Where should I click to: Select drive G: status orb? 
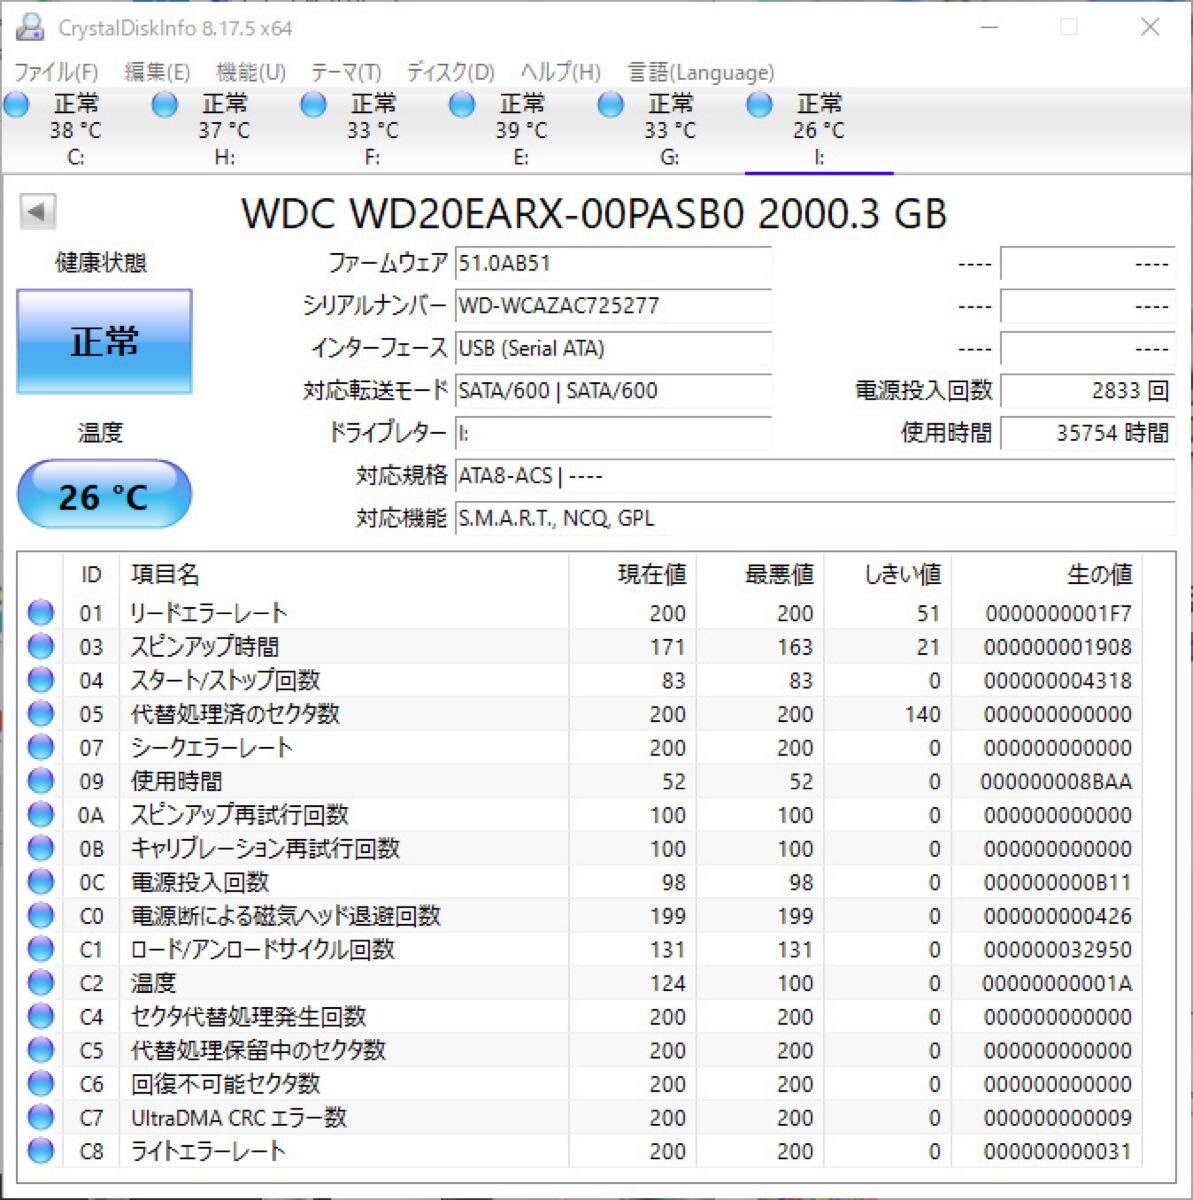click(x=610, y=104)
